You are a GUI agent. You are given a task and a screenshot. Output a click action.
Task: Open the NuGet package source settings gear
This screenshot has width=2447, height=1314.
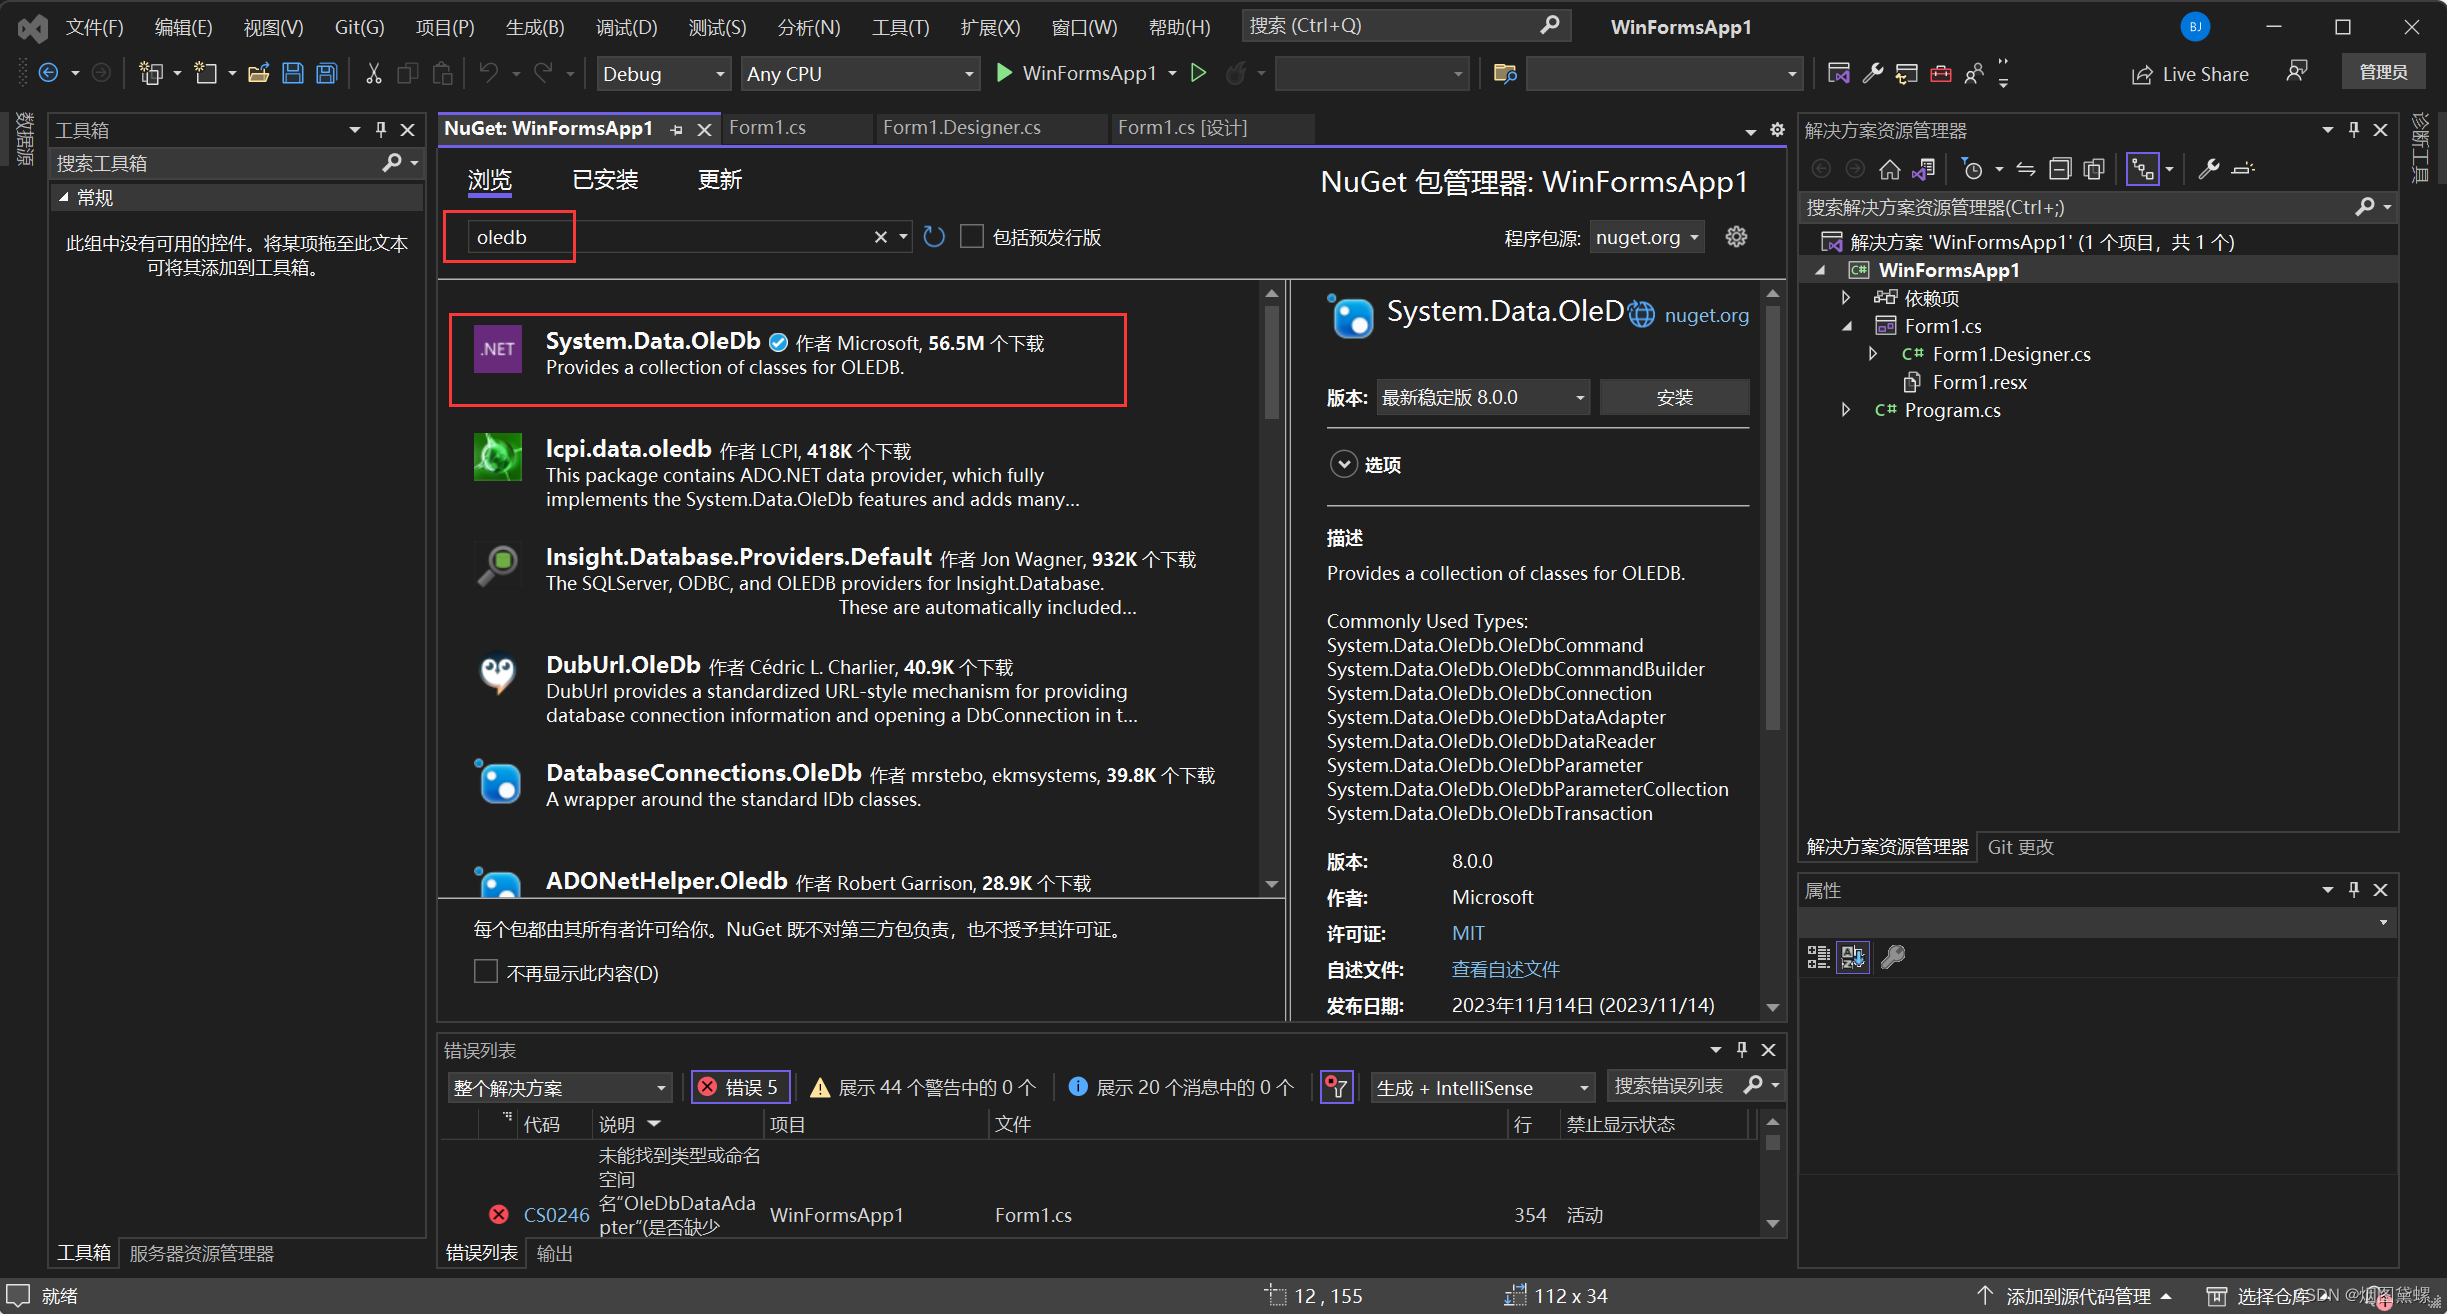(x=1736, y=237)
